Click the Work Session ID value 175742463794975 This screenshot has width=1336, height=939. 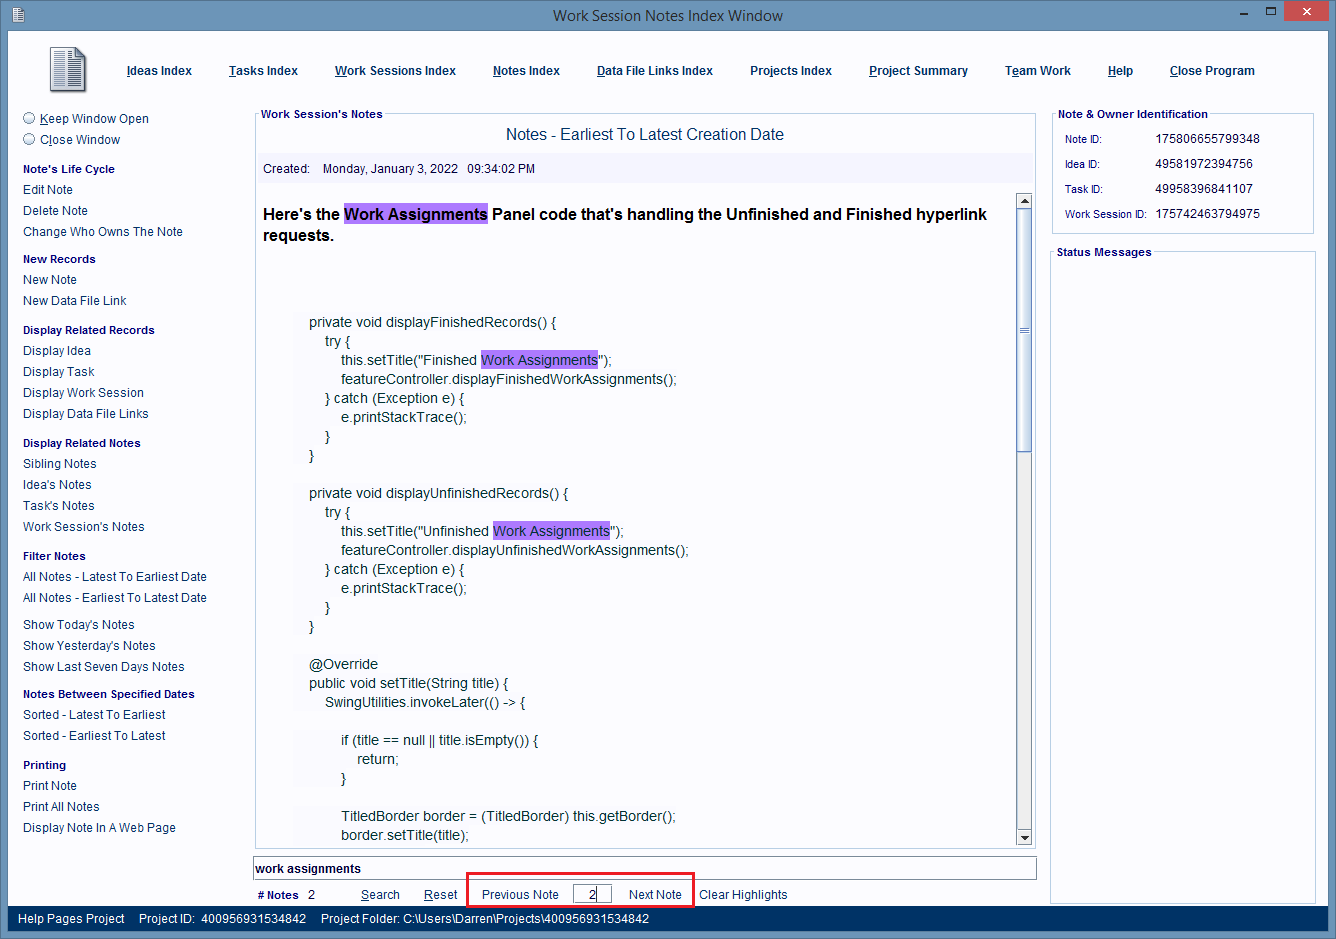[x=1207, y=214]
